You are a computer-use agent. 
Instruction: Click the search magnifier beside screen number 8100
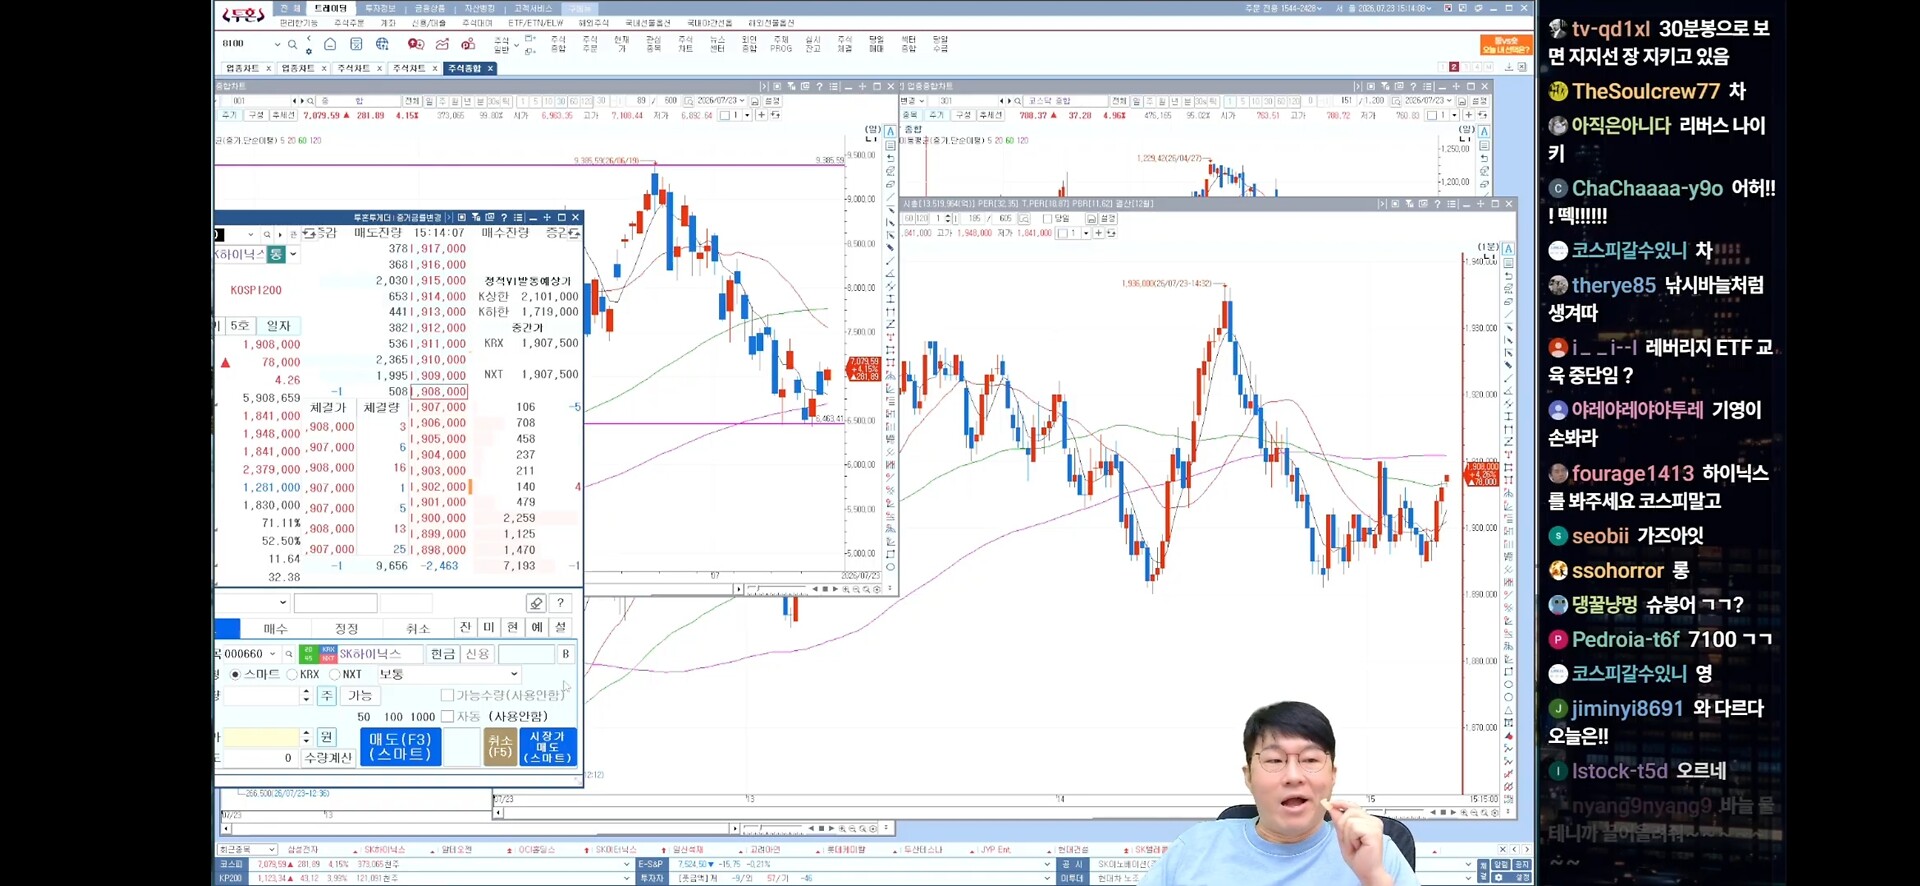(292, 44)
